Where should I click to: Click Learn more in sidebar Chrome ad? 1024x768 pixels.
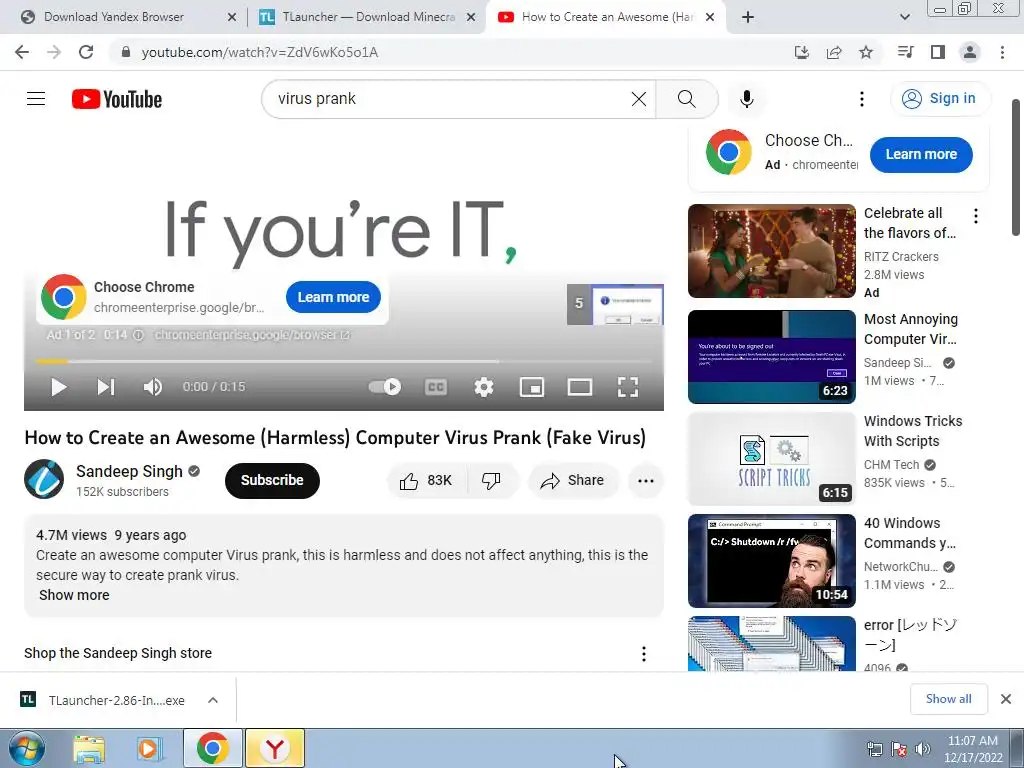tap(921, 155)
